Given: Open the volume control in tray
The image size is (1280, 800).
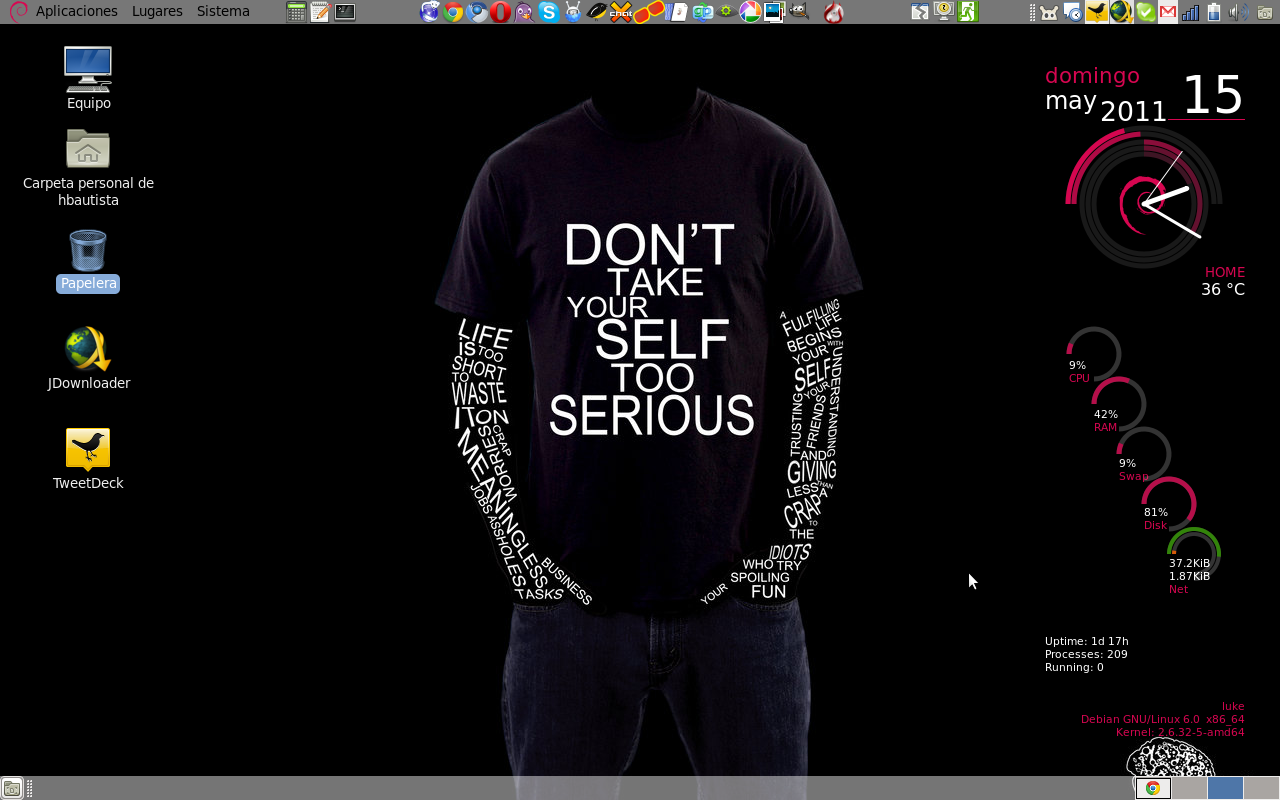Looking at the screenshot, I should point(1240,12).
